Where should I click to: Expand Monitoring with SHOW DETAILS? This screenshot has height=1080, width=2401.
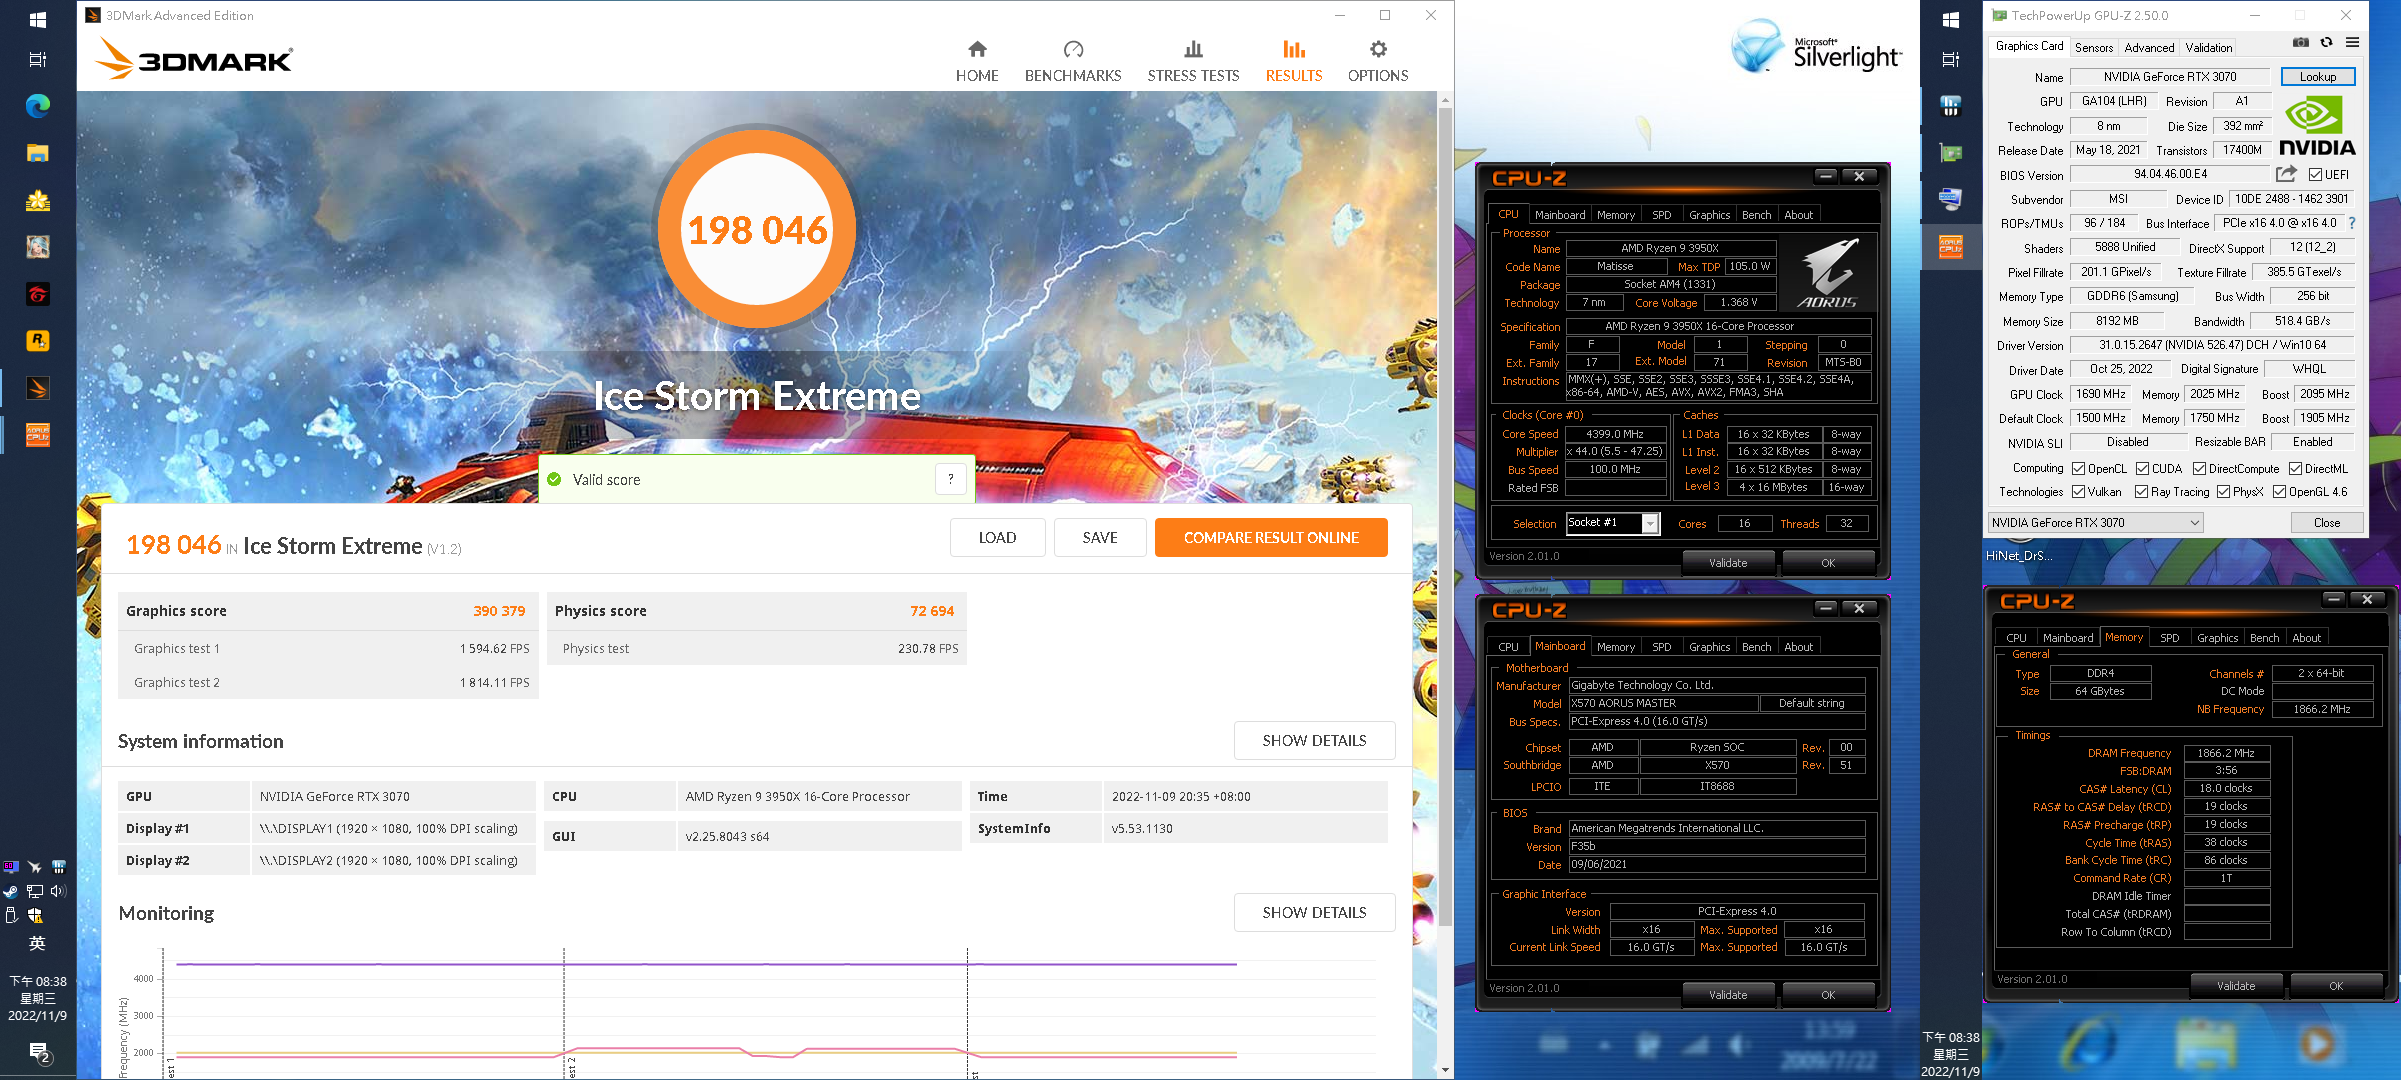point(1314,913)
